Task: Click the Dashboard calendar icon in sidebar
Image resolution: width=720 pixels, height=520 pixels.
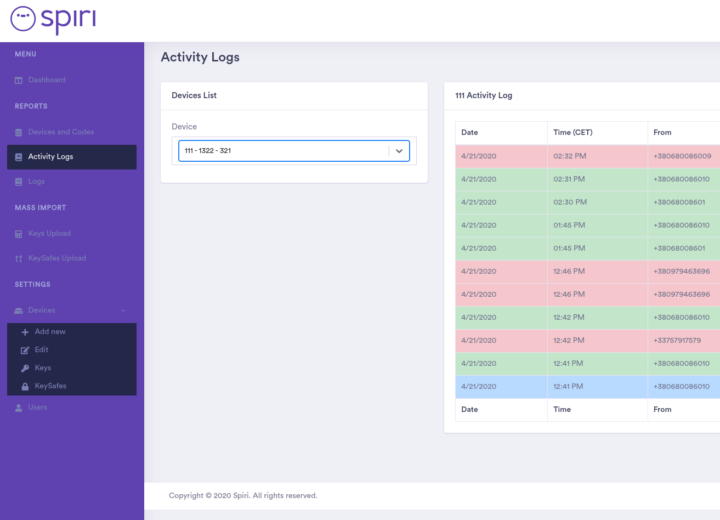Action: pyautogui.click(x=19, y=80)
